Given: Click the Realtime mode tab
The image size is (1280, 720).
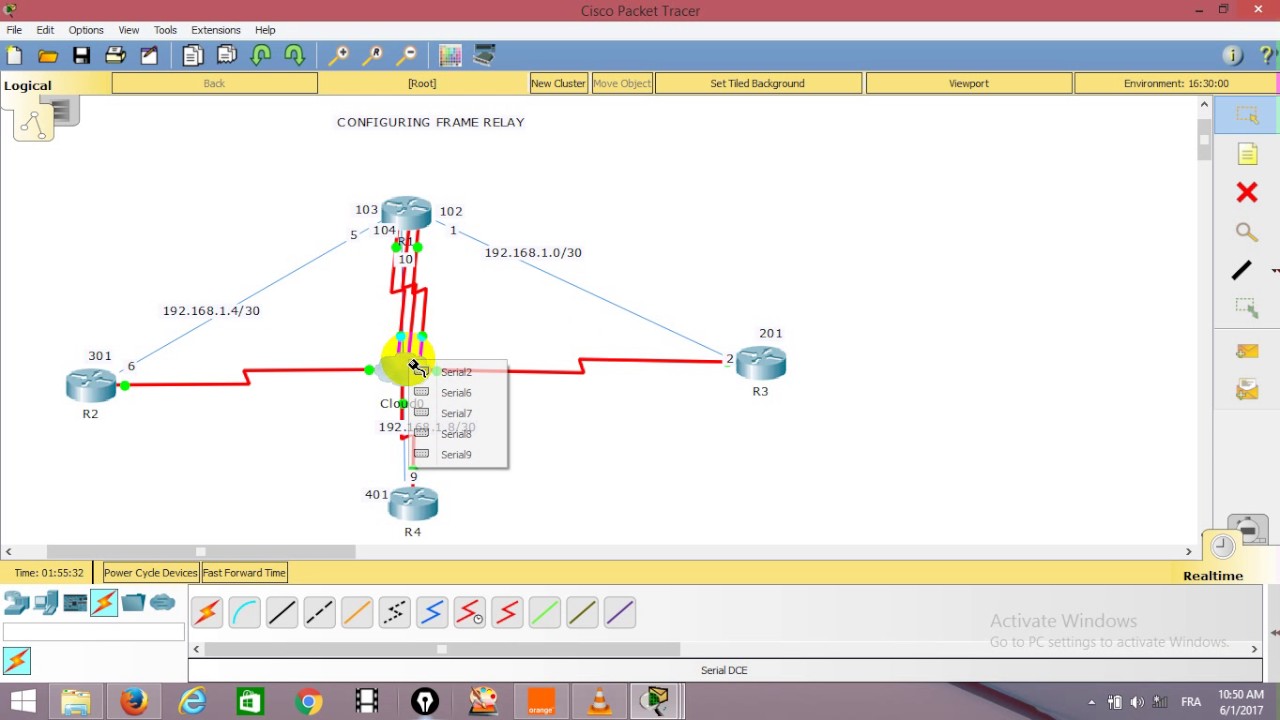Looking at the screenshot, I should coord(1212,576).
